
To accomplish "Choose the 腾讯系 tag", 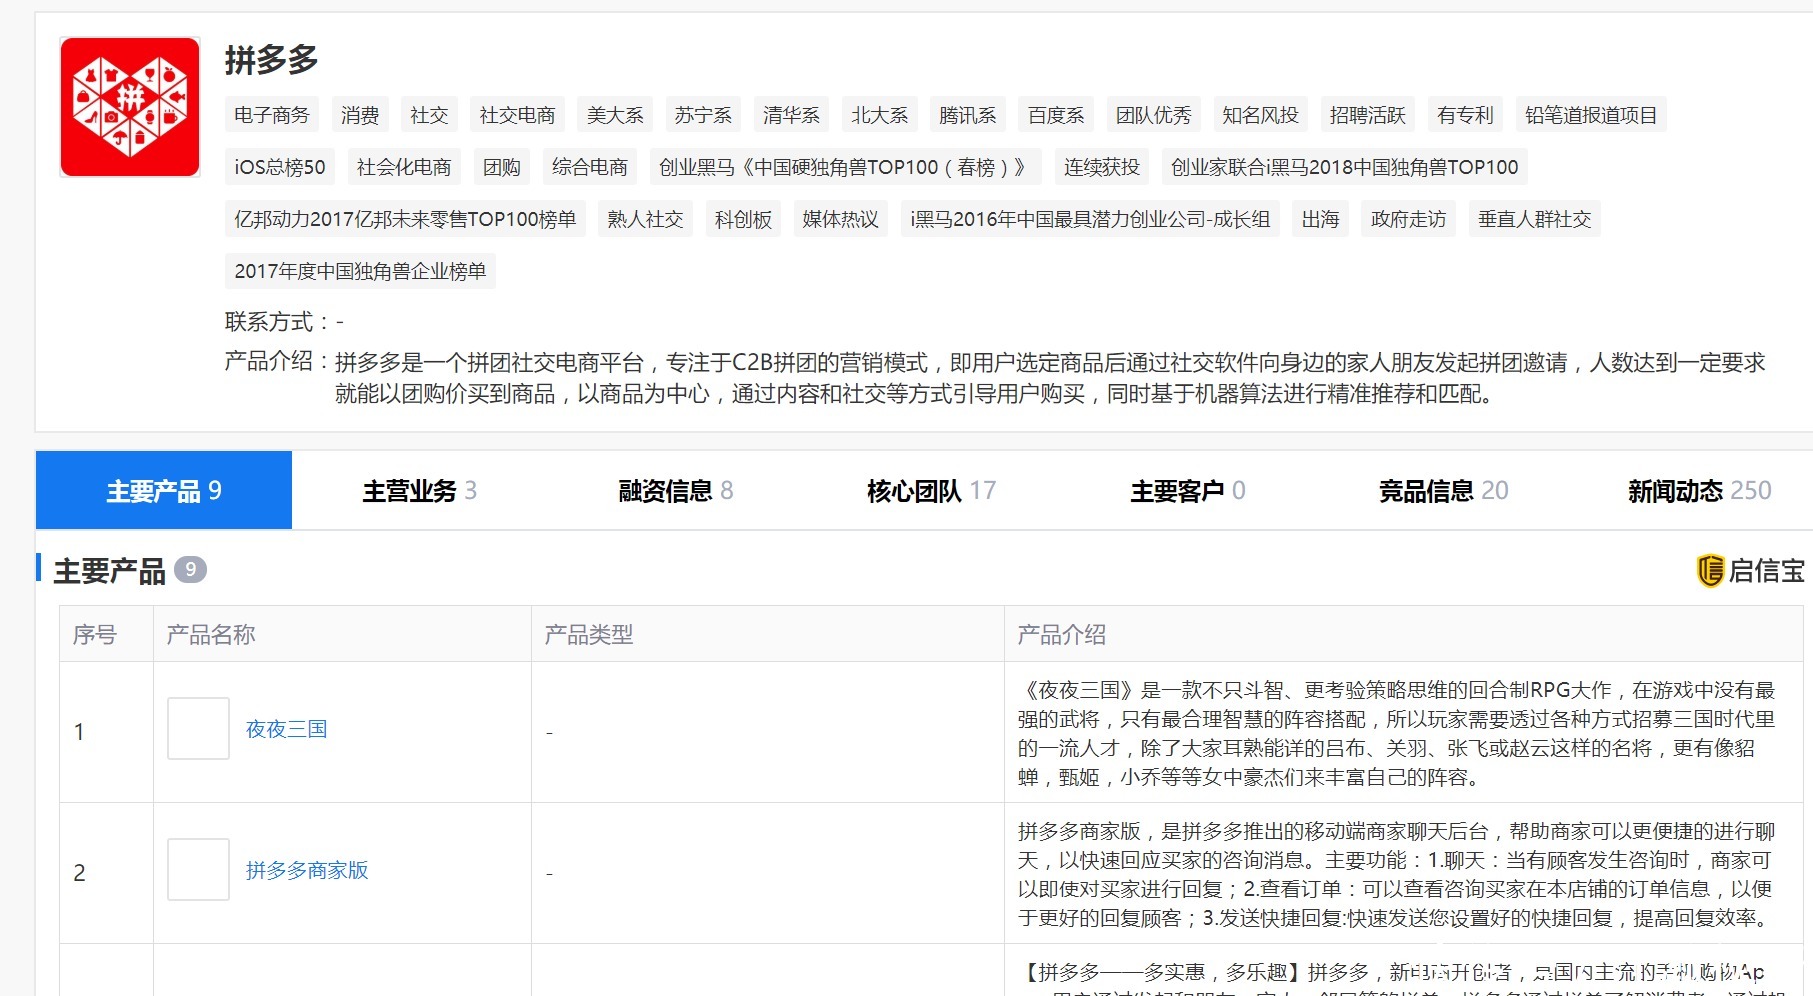I will coord(967,115).
